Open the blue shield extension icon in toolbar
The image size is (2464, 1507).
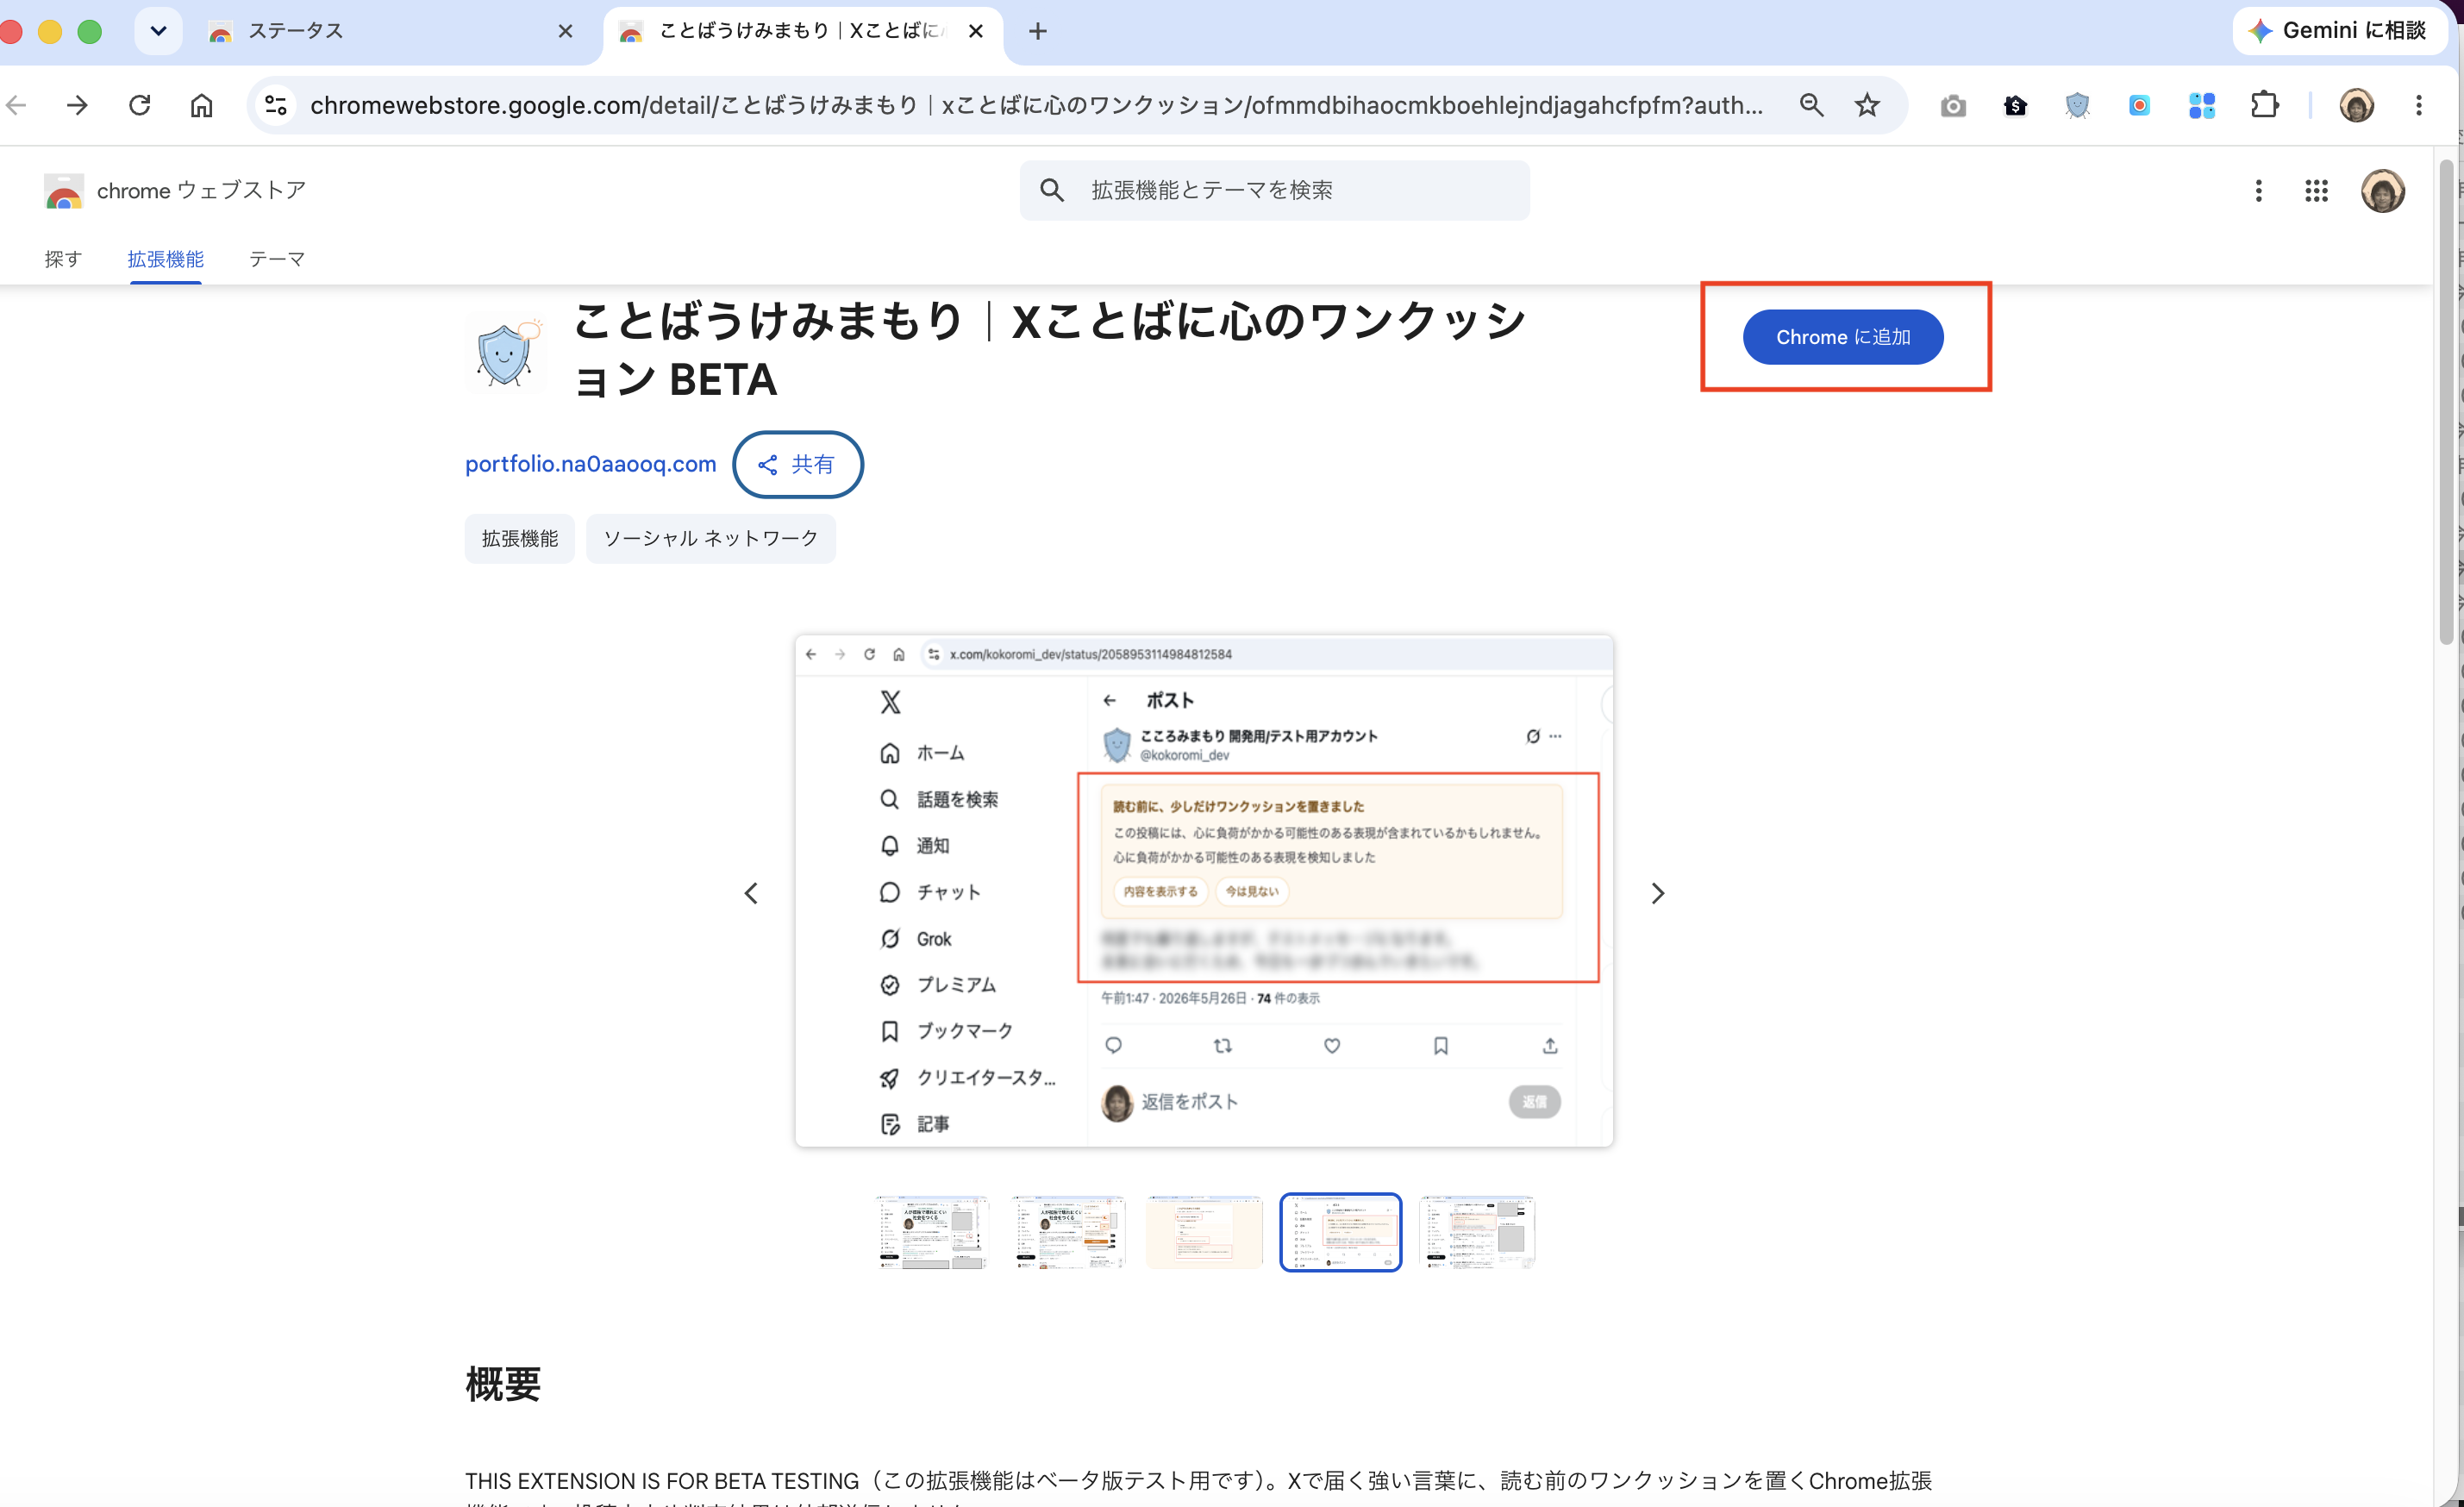tap(2077, 105)
